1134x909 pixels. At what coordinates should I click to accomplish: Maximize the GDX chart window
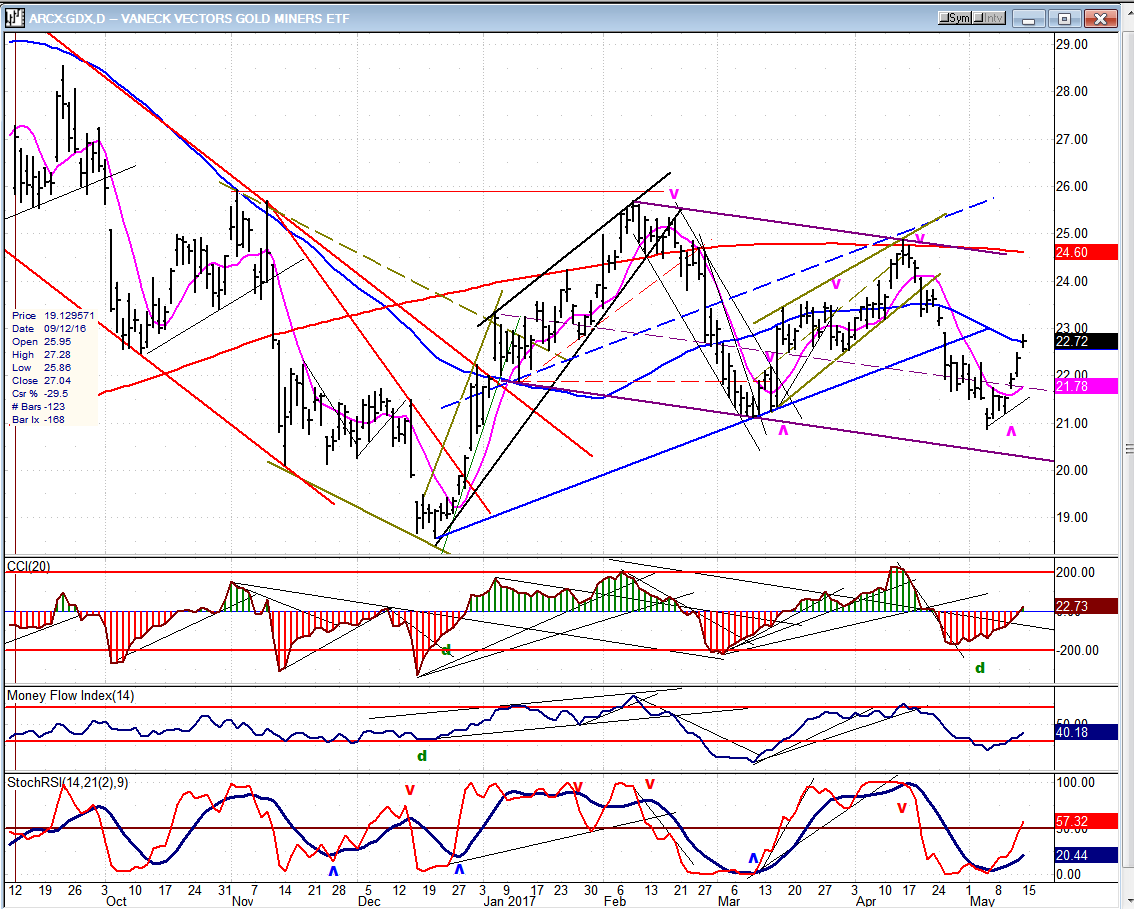1064,18
